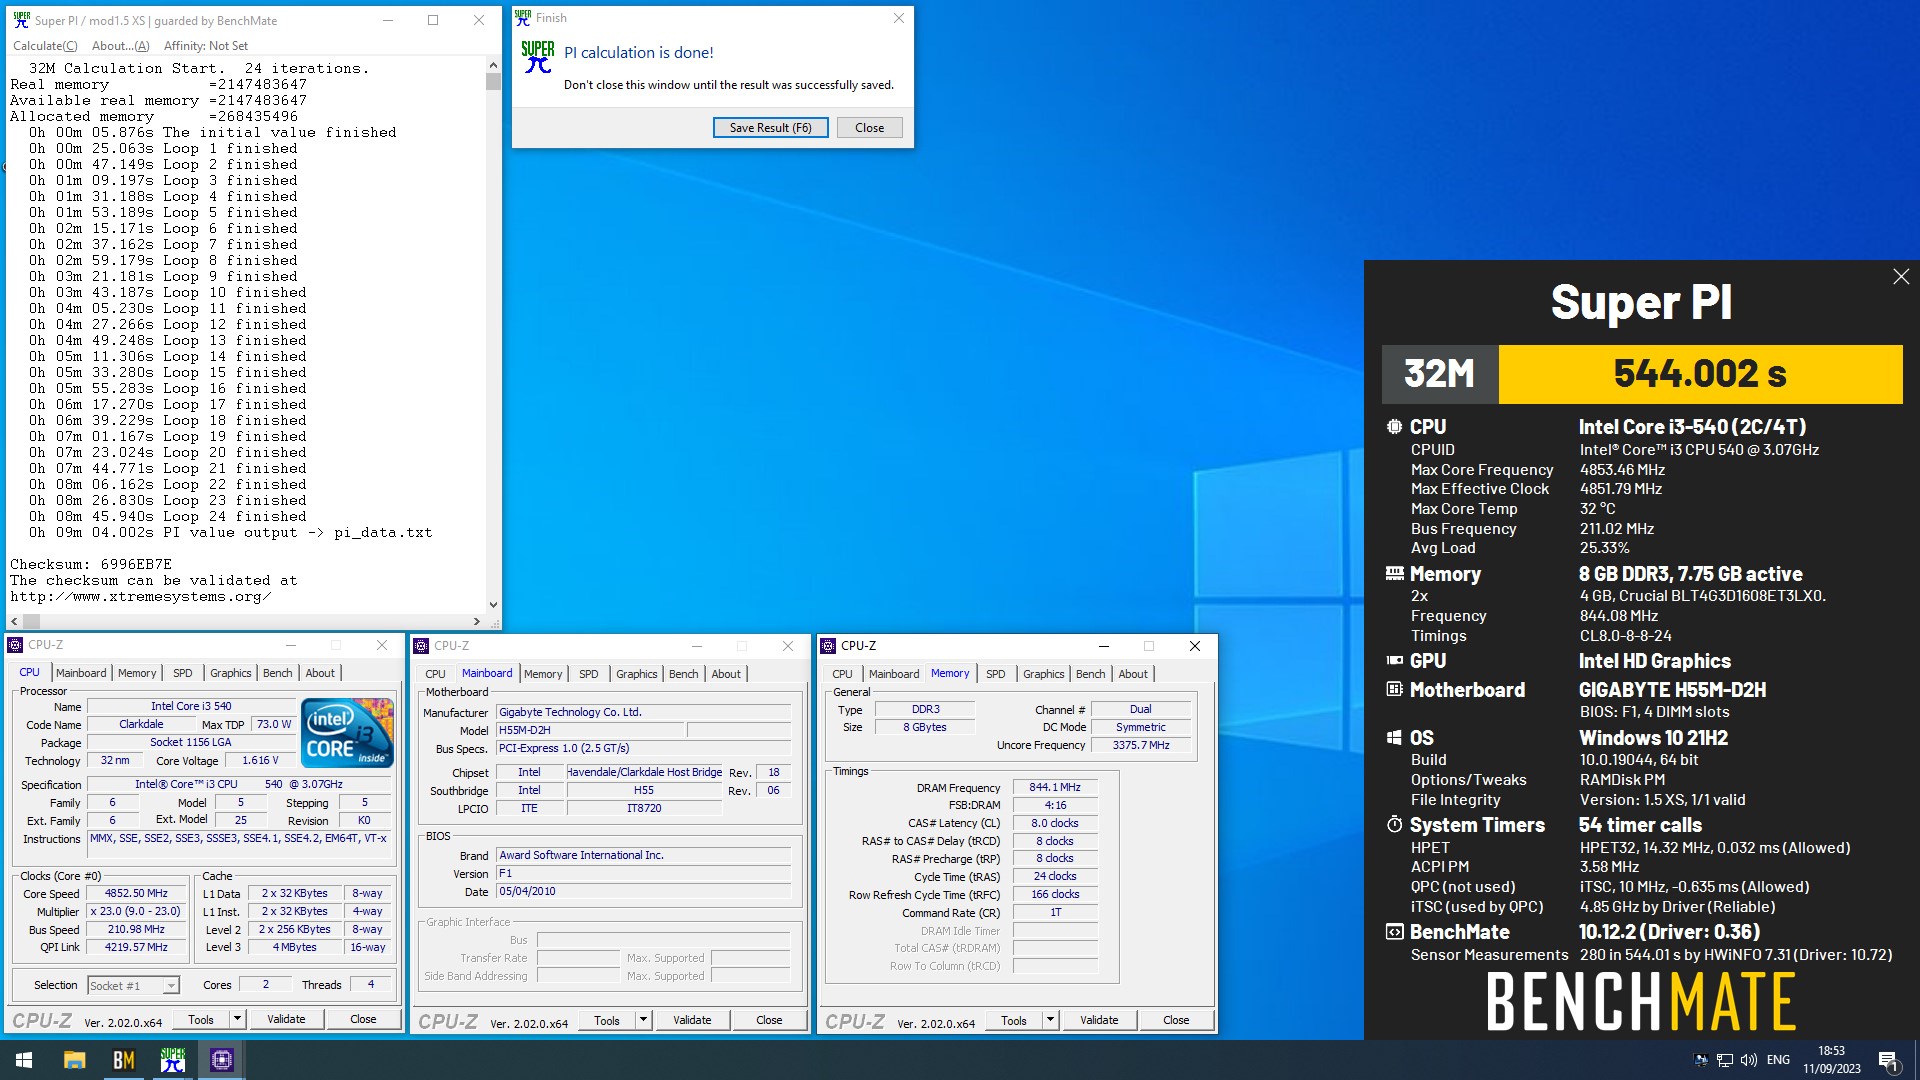Open Calculate menu in Super PI

coord(45,46)
